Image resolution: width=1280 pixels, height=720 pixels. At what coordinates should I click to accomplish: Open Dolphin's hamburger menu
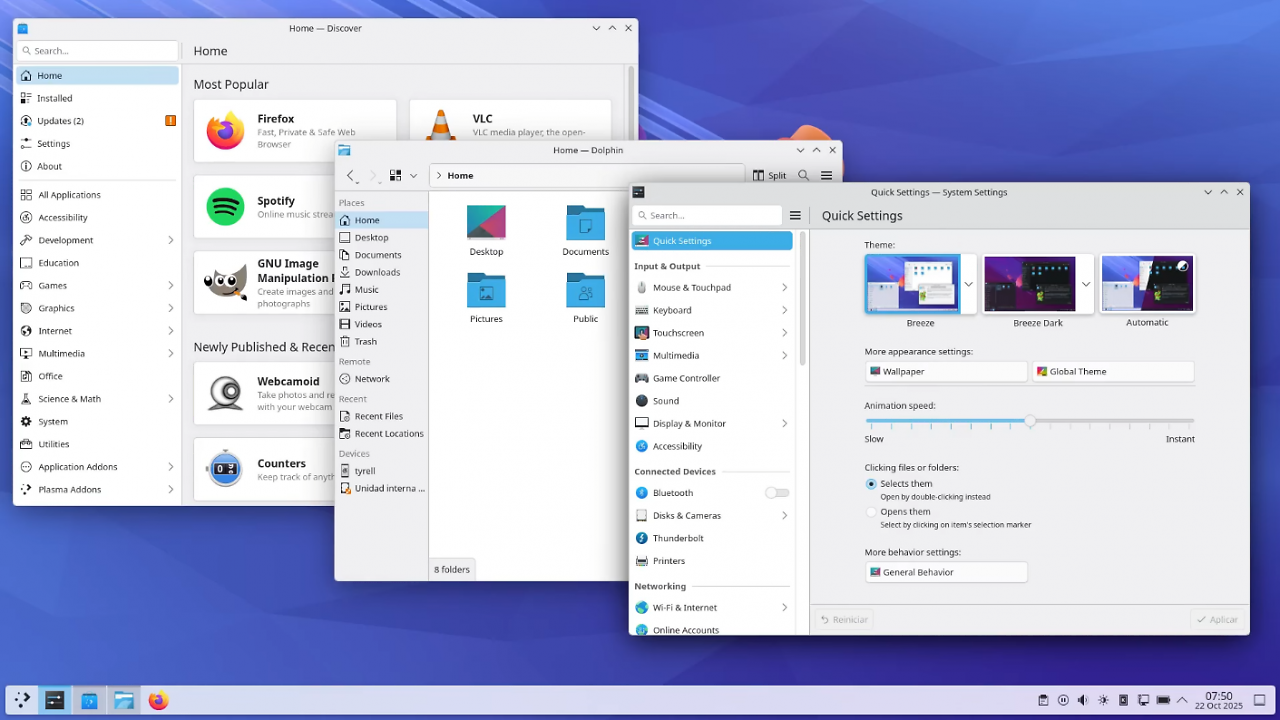pos(827,175)
